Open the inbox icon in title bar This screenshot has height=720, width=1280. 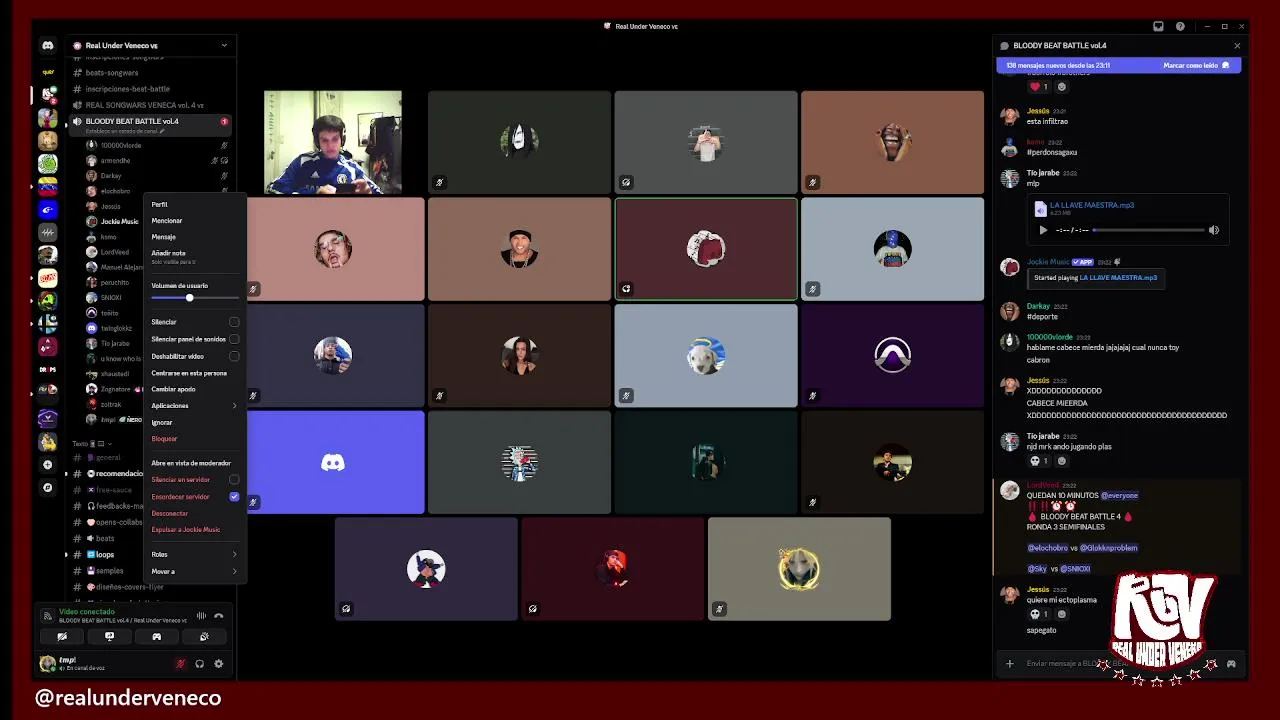point(1158,27)
